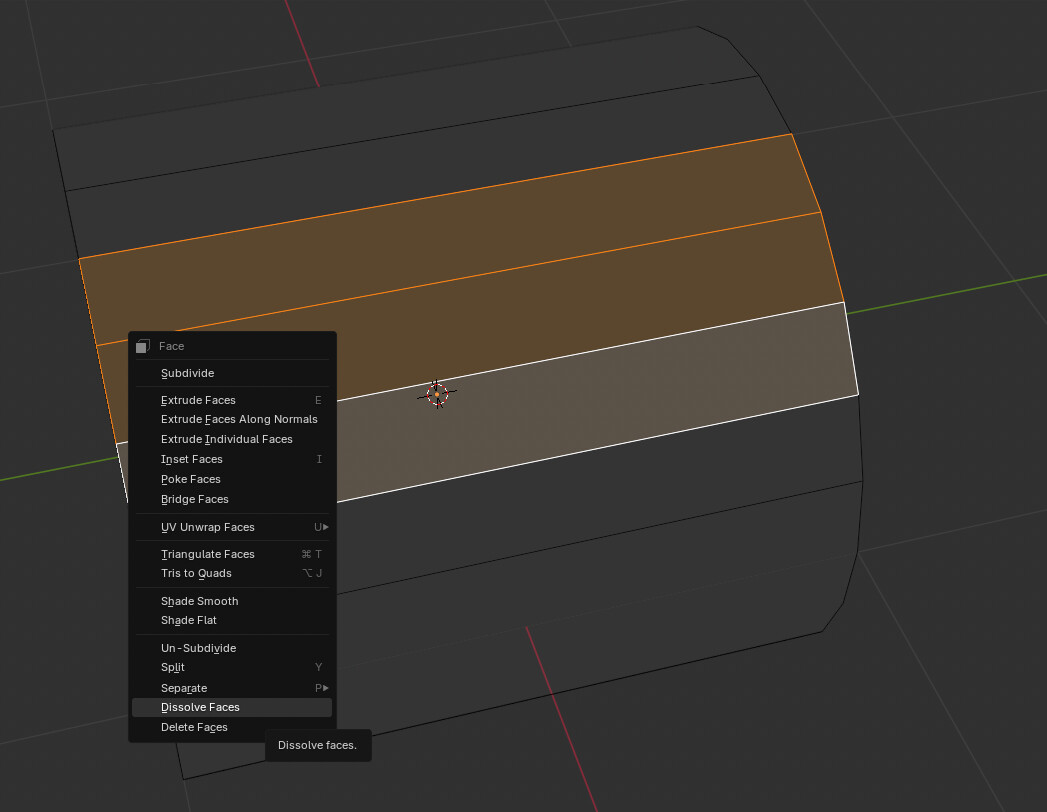The width and height of the screenshot is (1047, 812).
Task: Choose Subdivide from the Face menu
Action: click(232, 373)
